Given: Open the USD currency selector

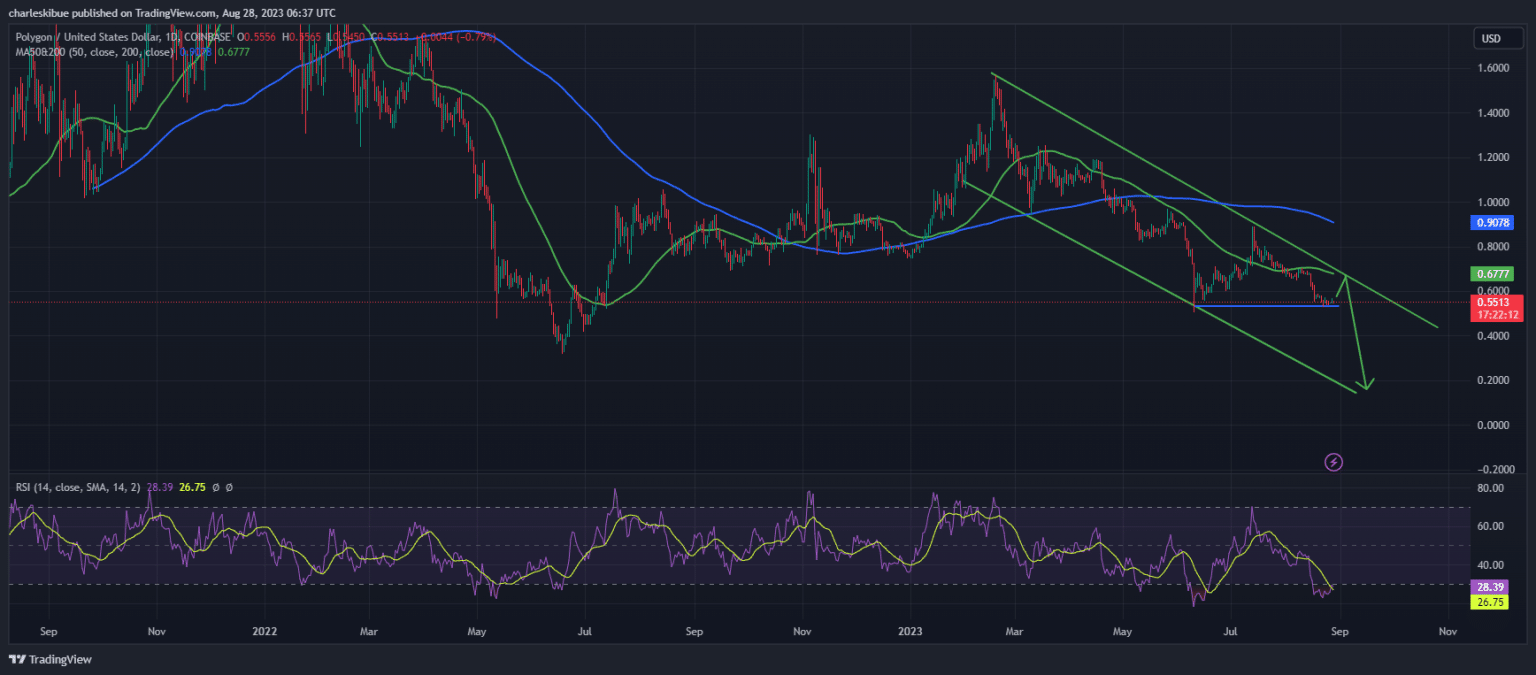Looking at the screenshot, I should [1490, 39].
